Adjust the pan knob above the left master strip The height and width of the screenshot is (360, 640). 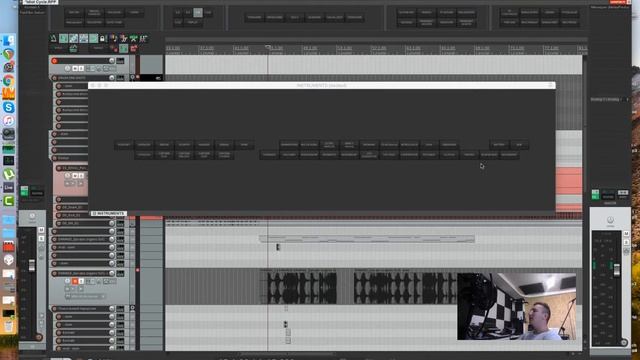[x=32, y=216]
